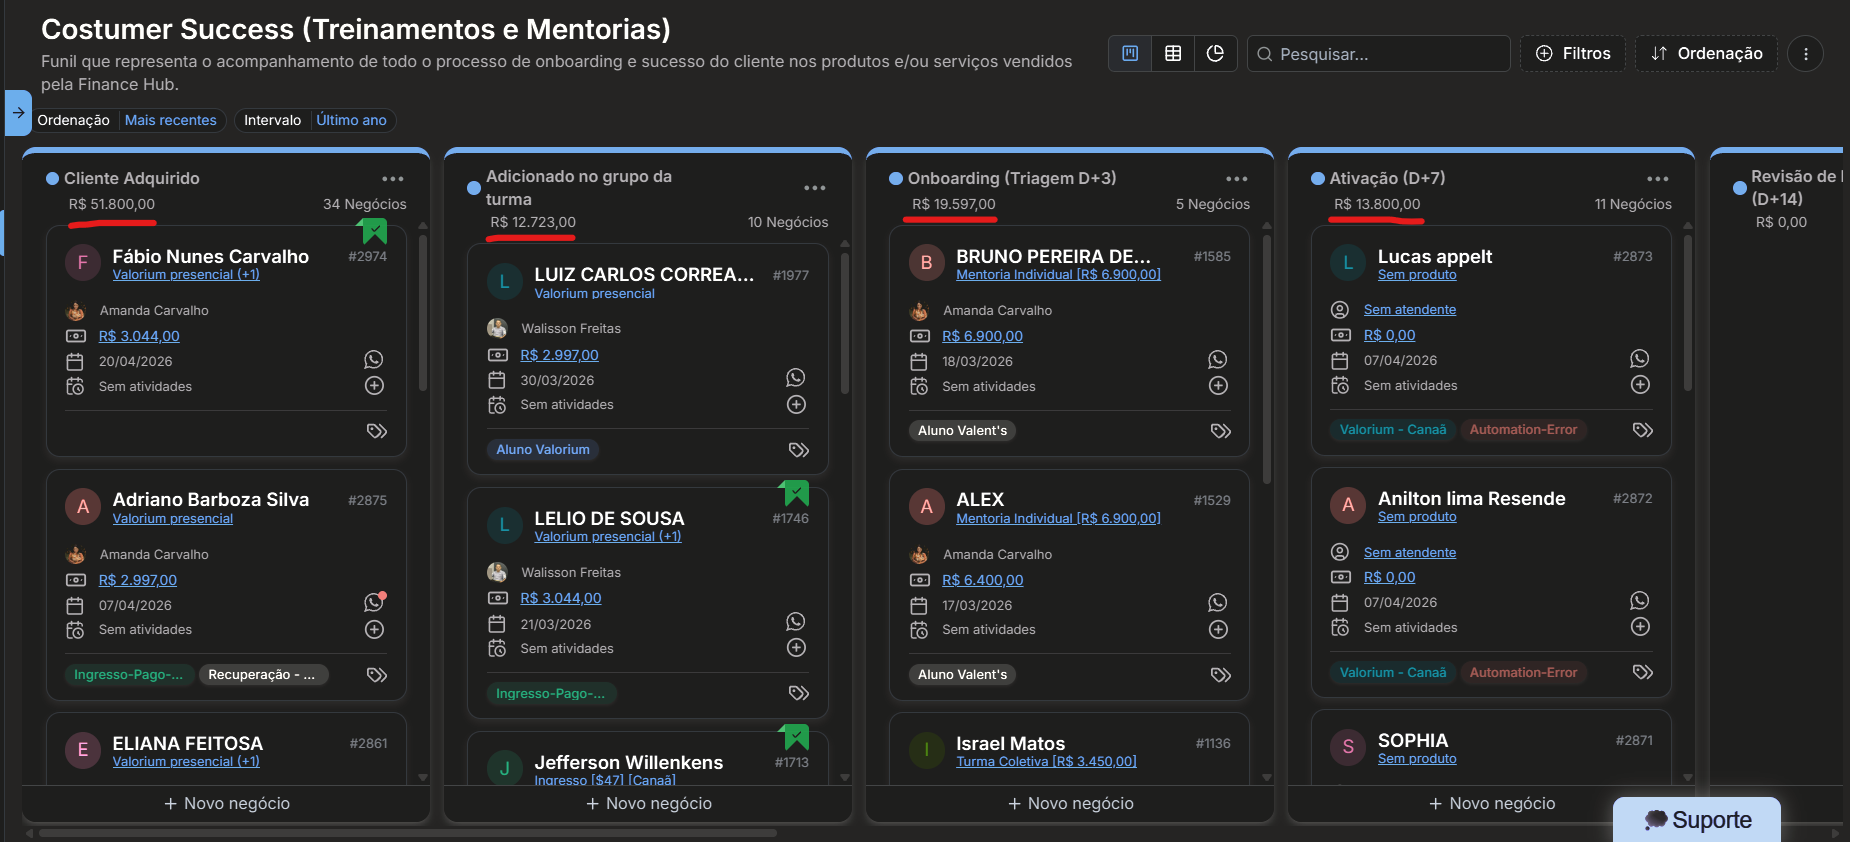Click the blue dot of Ativação (D+7) column
1850x842 pixels.
(1318, 179)
